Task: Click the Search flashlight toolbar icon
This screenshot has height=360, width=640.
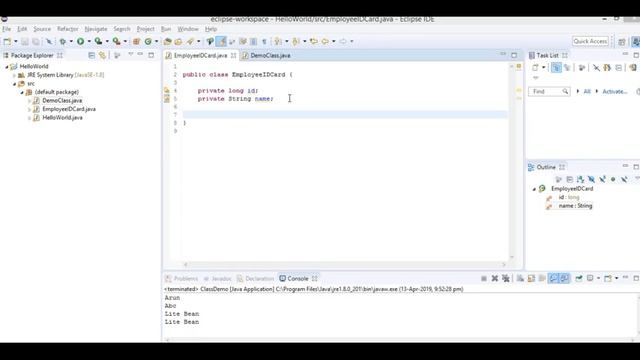Action: [x=190, y=41]
